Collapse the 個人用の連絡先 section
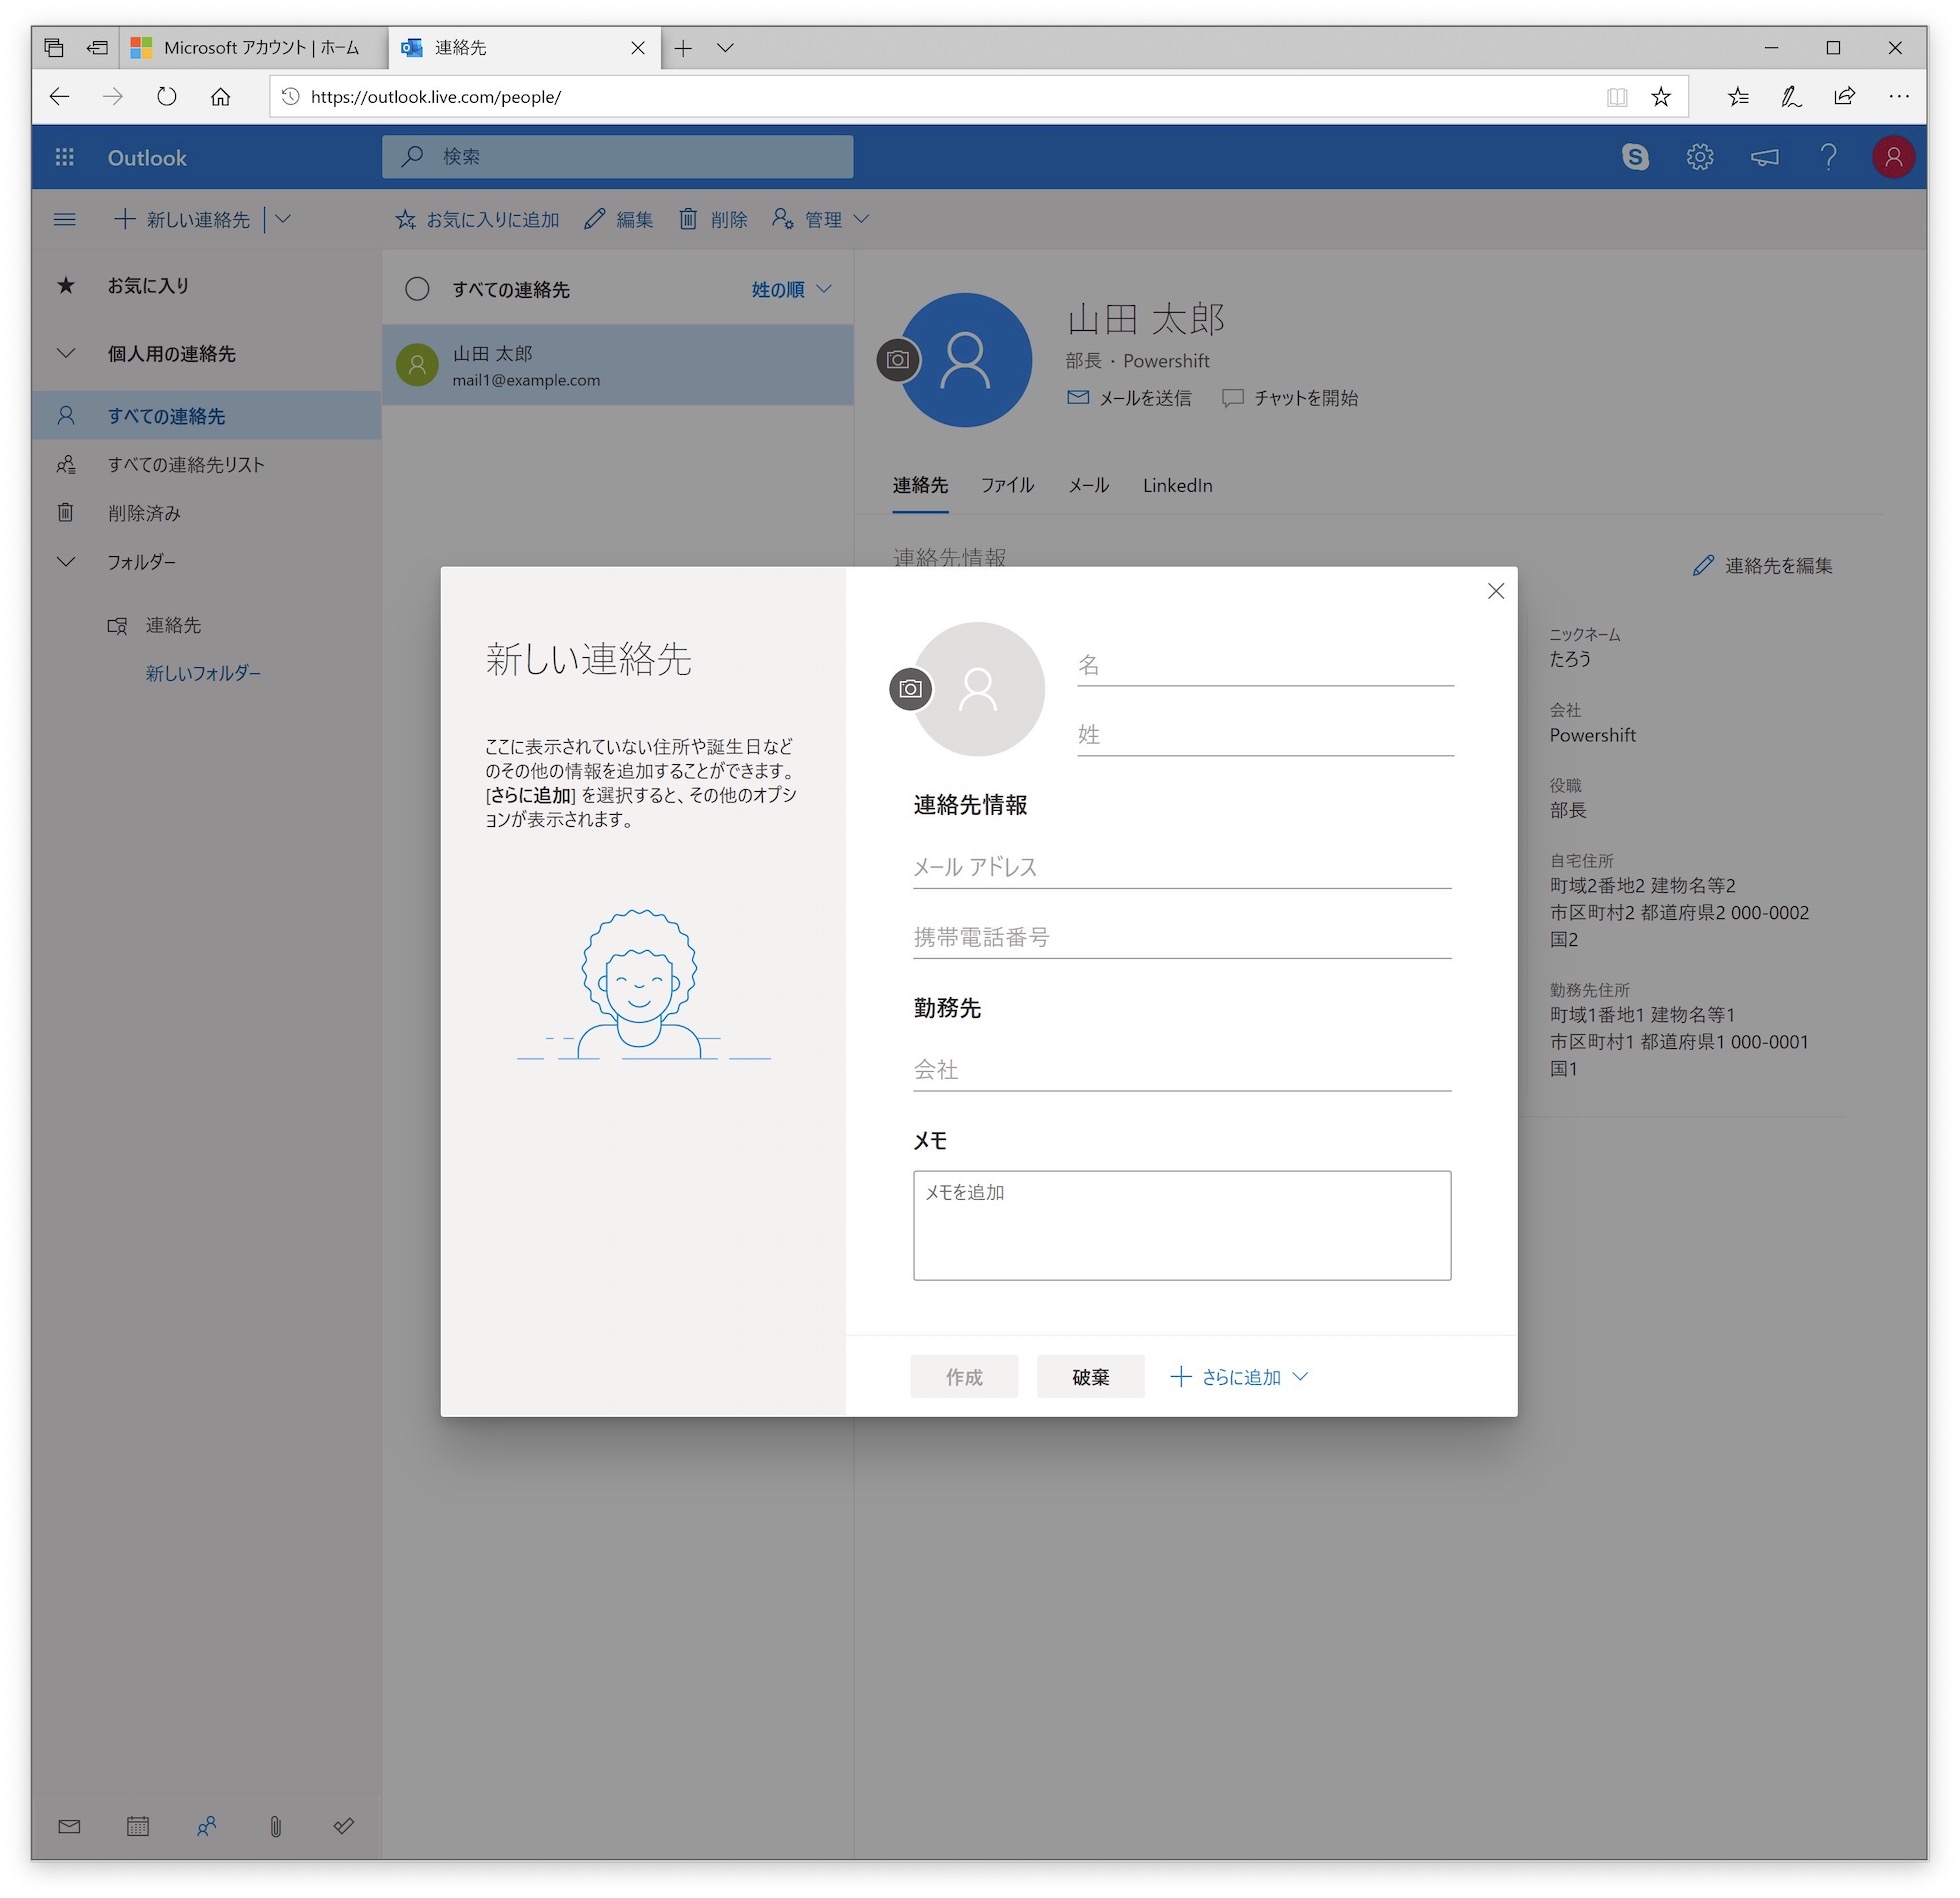This screenshot has width=1960, height=1898. (66, 353)
